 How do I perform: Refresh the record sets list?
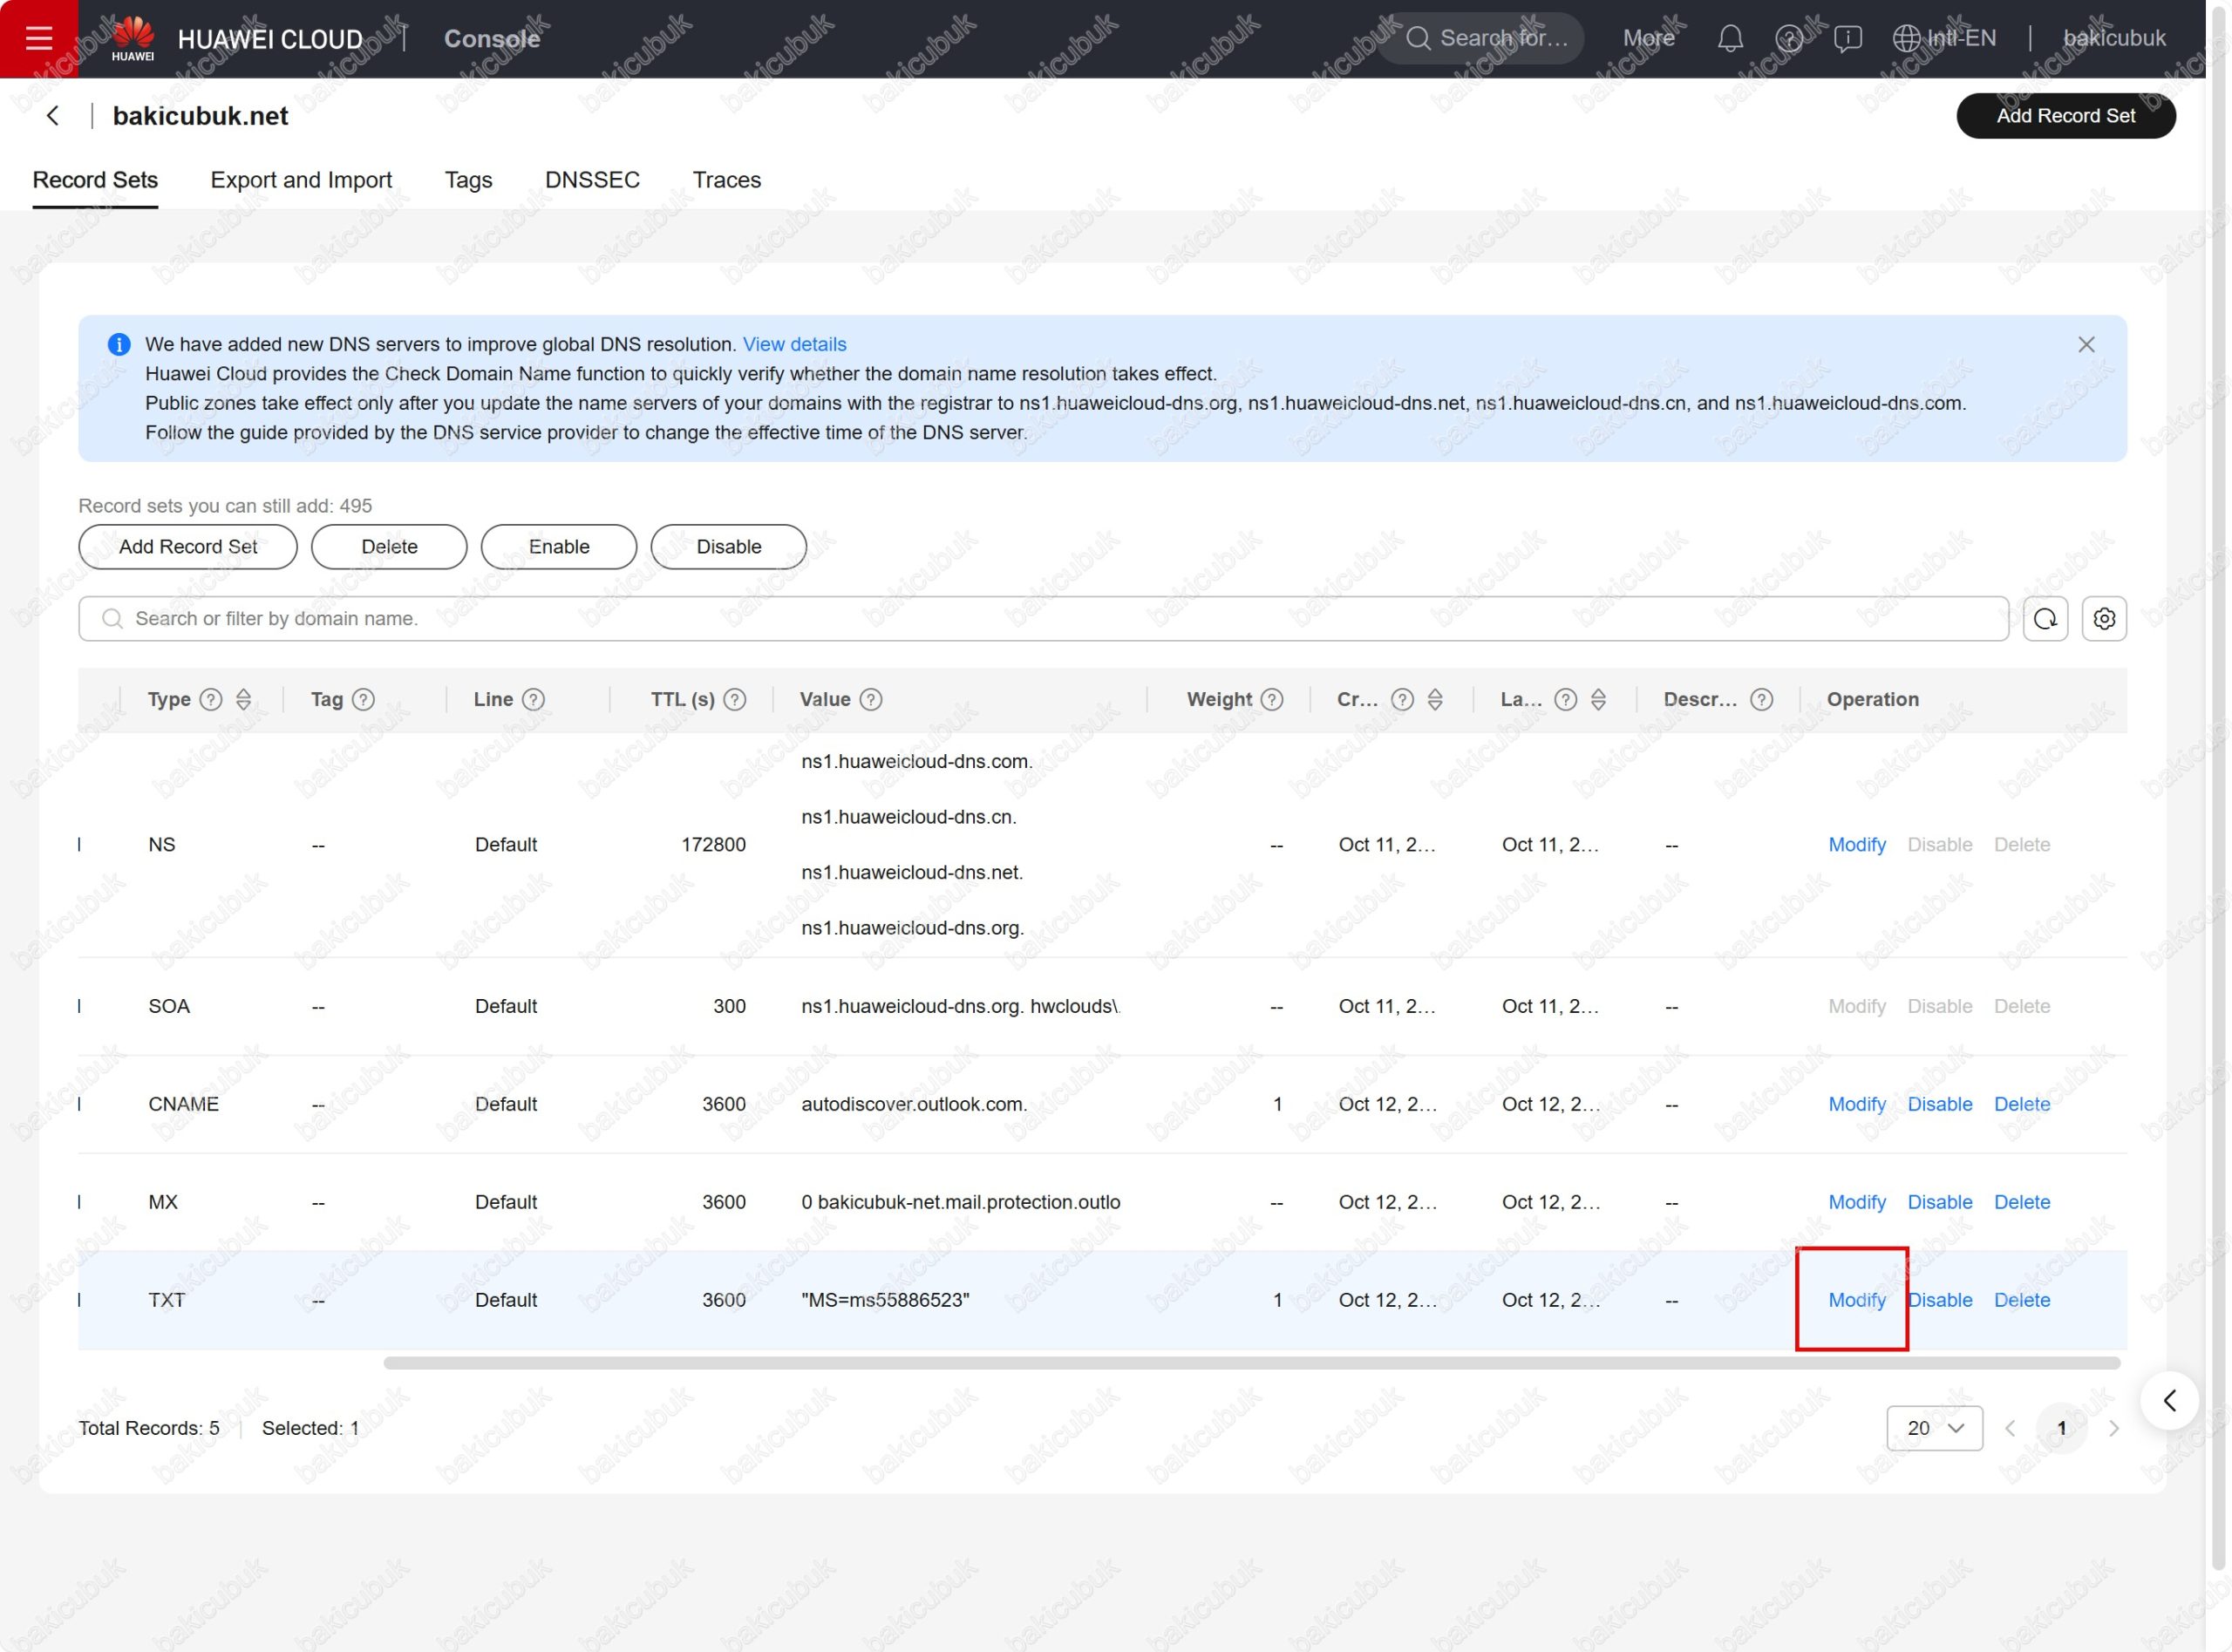2045,619
